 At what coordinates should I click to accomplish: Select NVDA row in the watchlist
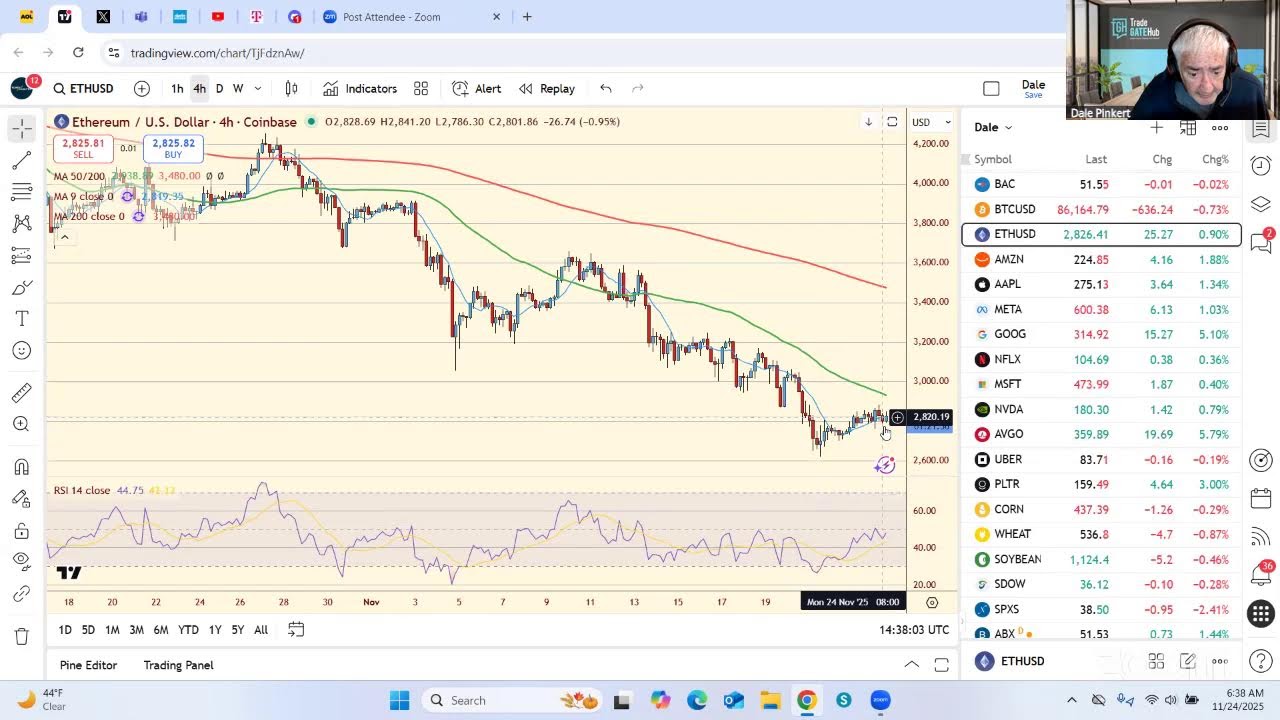[x=1101, y=409]
